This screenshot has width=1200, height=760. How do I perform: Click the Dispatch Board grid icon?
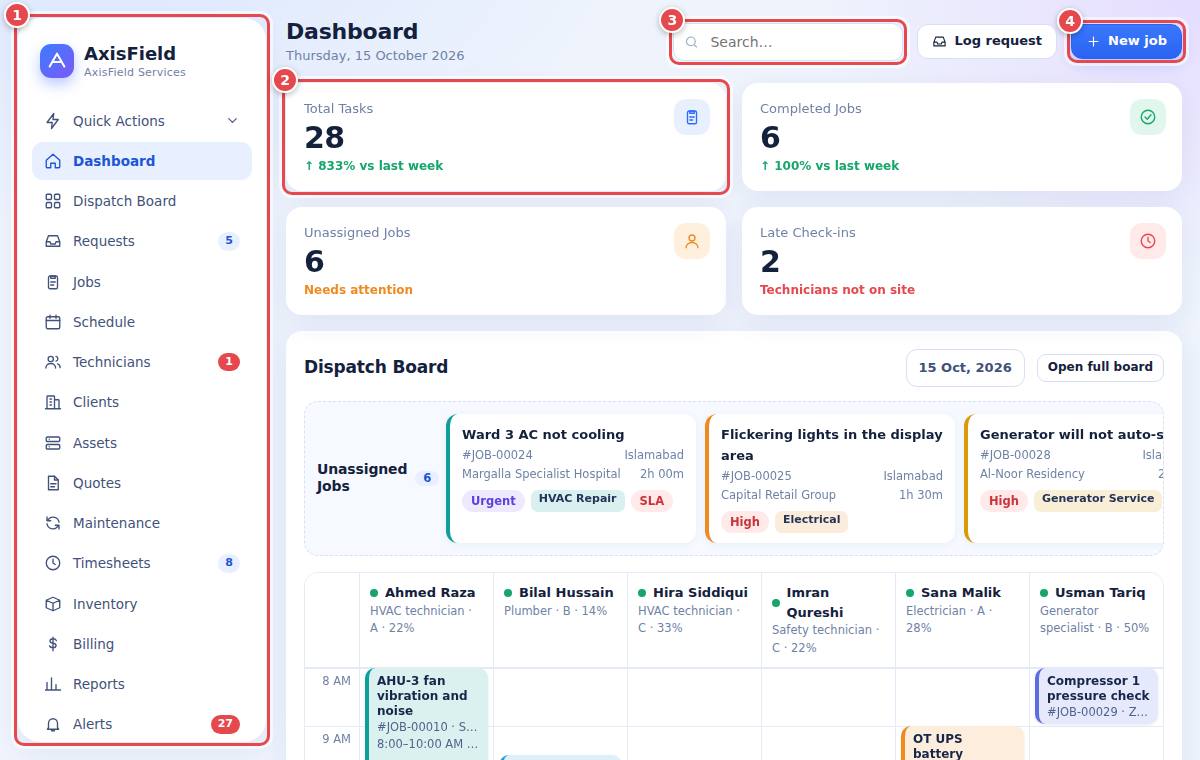(53, 201)
